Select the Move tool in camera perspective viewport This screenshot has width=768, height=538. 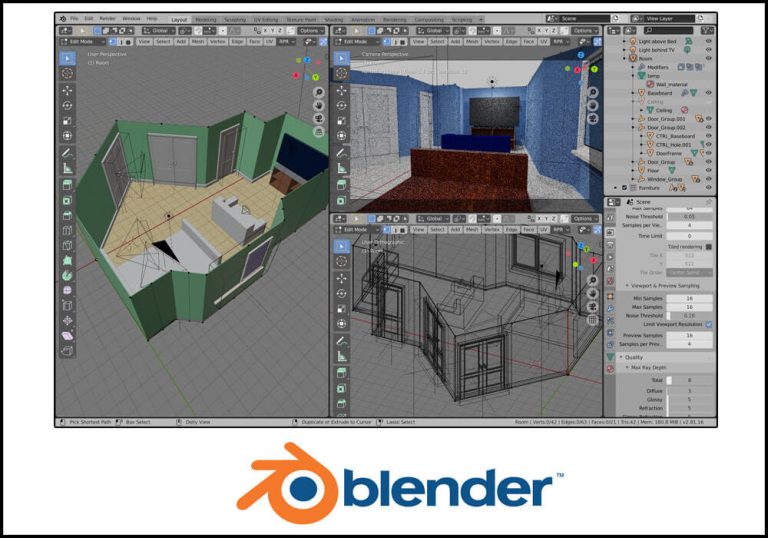[x=341, y=90]
